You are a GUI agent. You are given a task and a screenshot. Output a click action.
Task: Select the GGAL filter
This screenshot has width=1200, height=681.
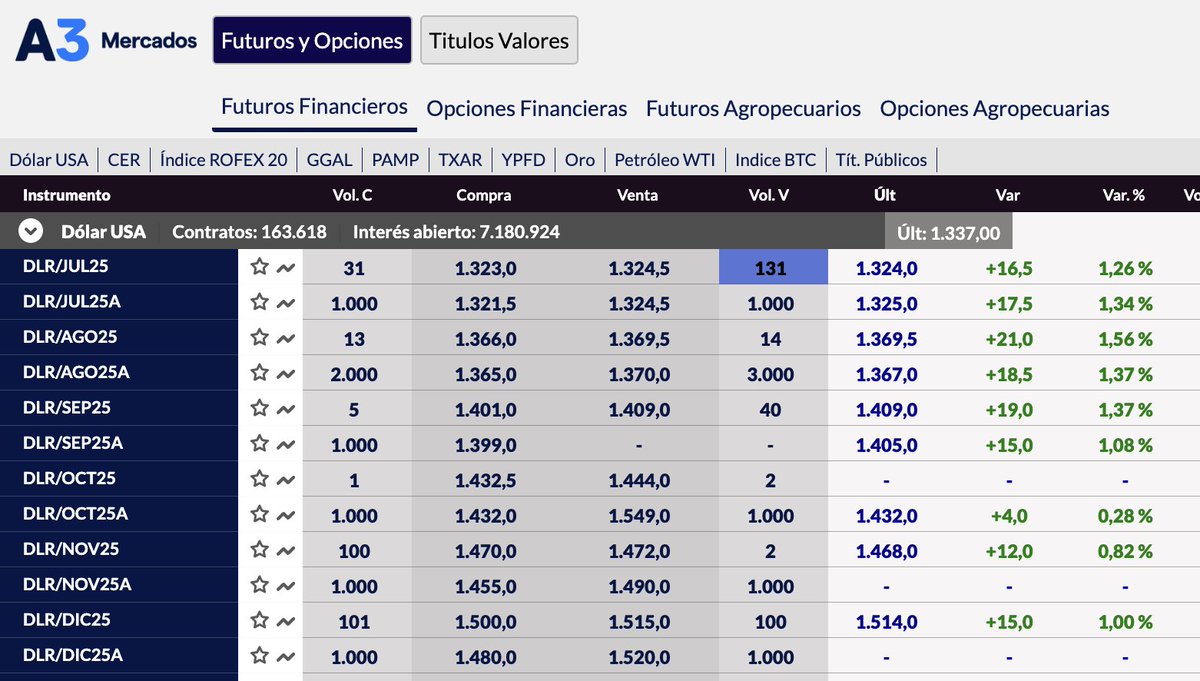pyautogui.click(x=330, y=159)
